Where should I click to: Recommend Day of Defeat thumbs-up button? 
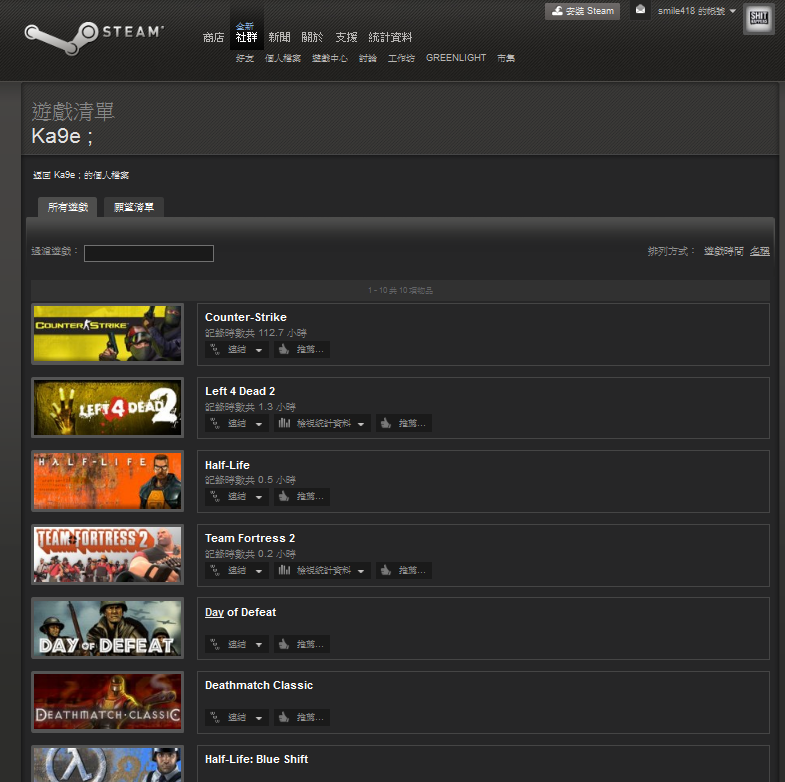pyautogui.click(x=301, y=644)
